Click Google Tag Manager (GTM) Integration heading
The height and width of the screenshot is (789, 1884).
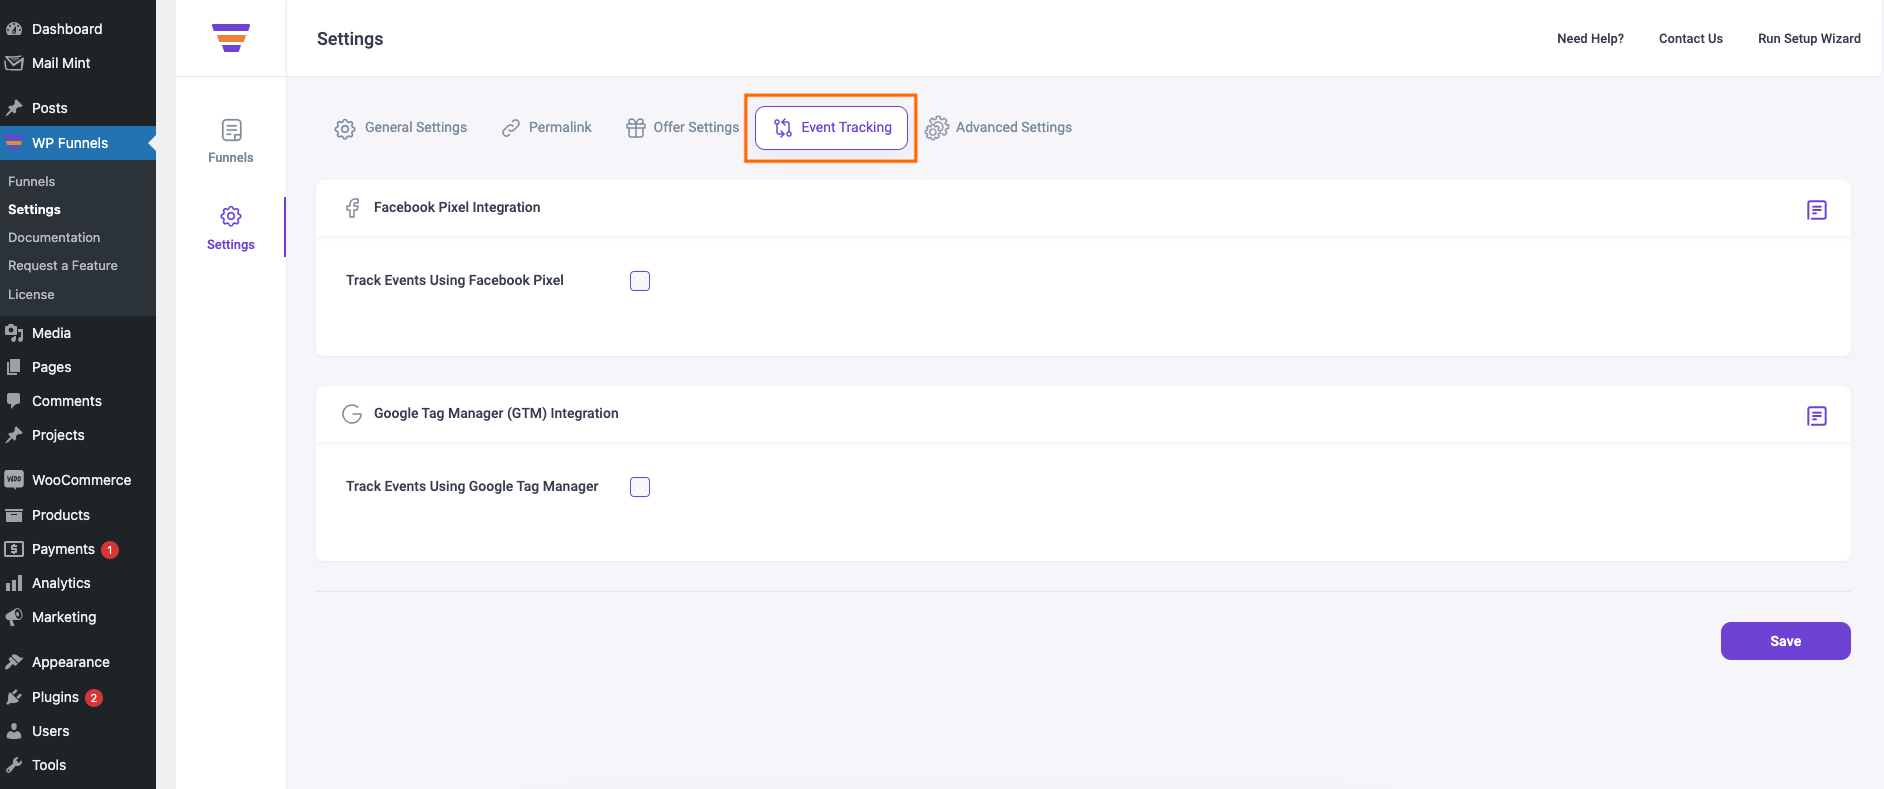coord(496,413)
